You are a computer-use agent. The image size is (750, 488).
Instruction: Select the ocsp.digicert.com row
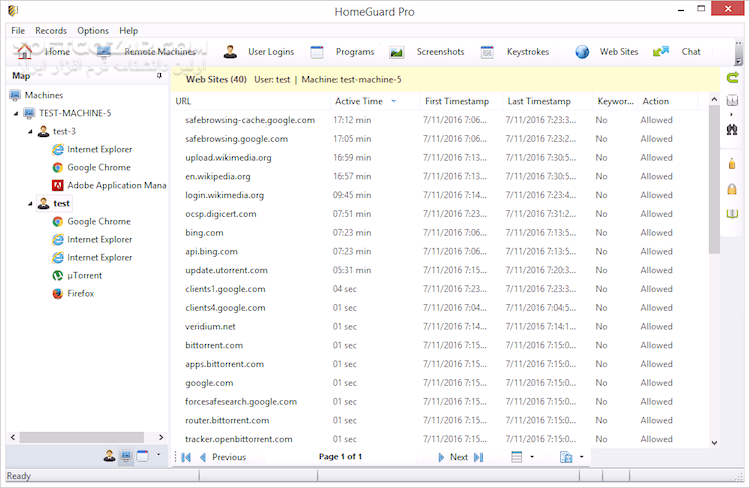click(x=439, y=214)
